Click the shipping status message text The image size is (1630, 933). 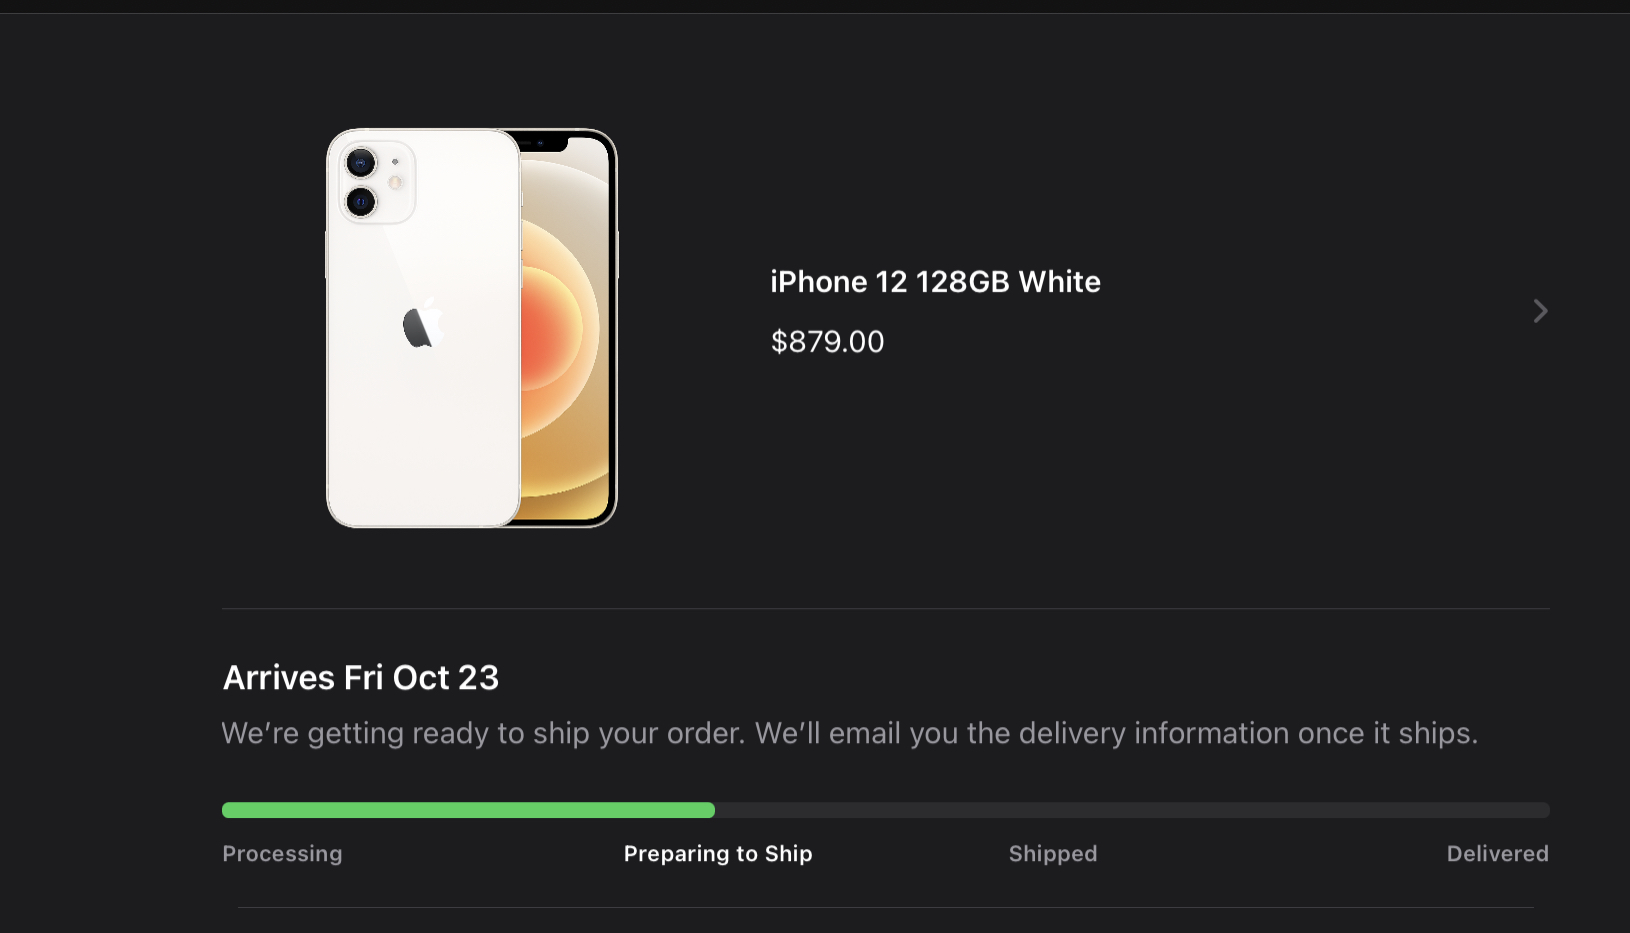pyautogui.click(x=849, y=733)
